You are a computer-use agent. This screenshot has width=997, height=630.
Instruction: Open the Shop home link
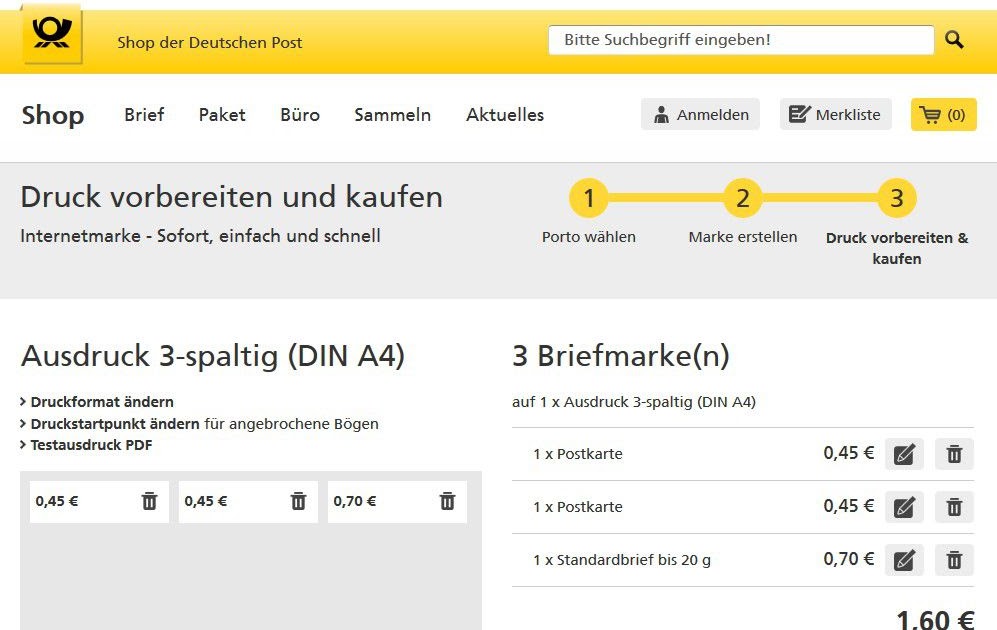point(53,115)
